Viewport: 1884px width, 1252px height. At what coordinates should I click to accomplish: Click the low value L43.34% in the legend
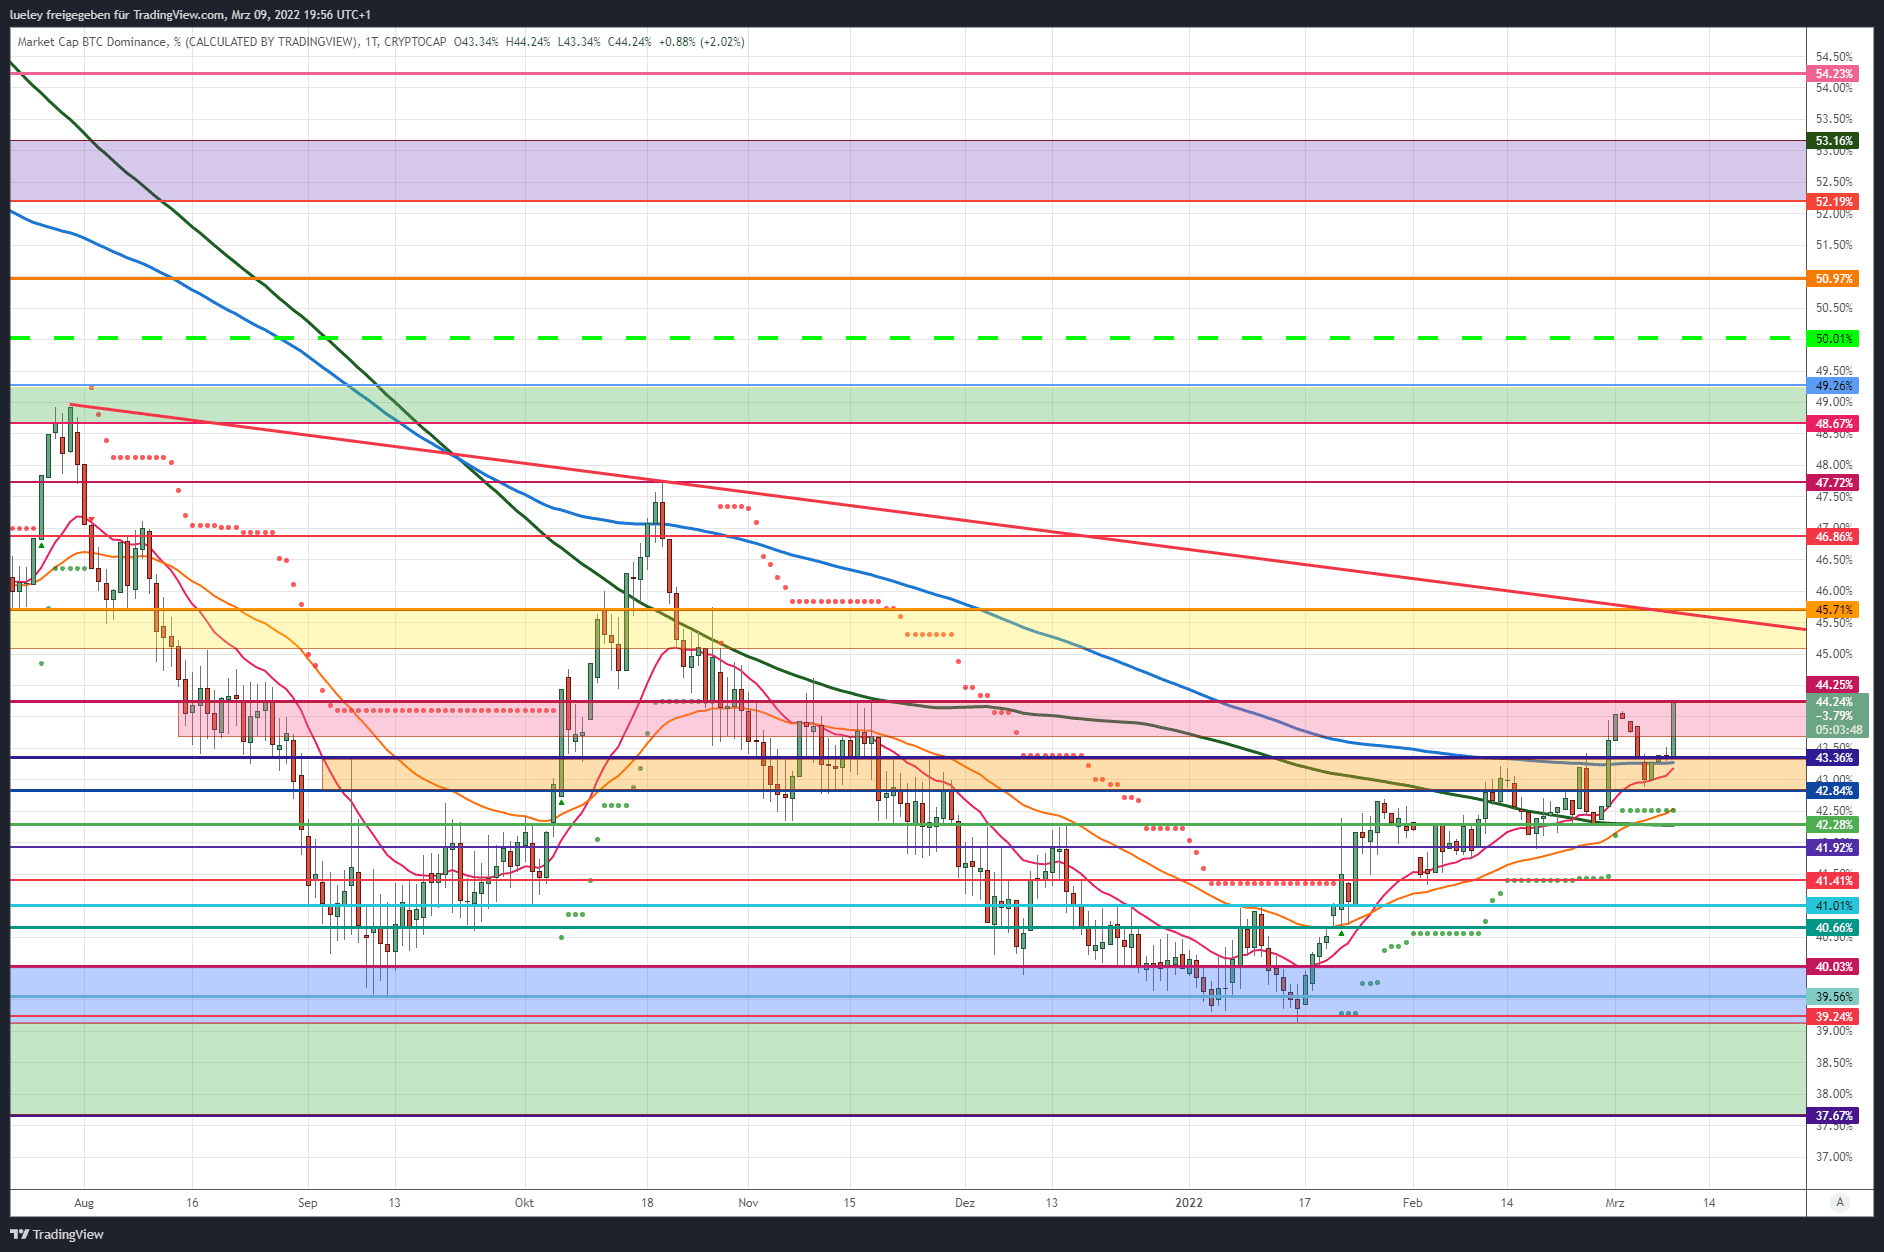[x=579, y=42]
